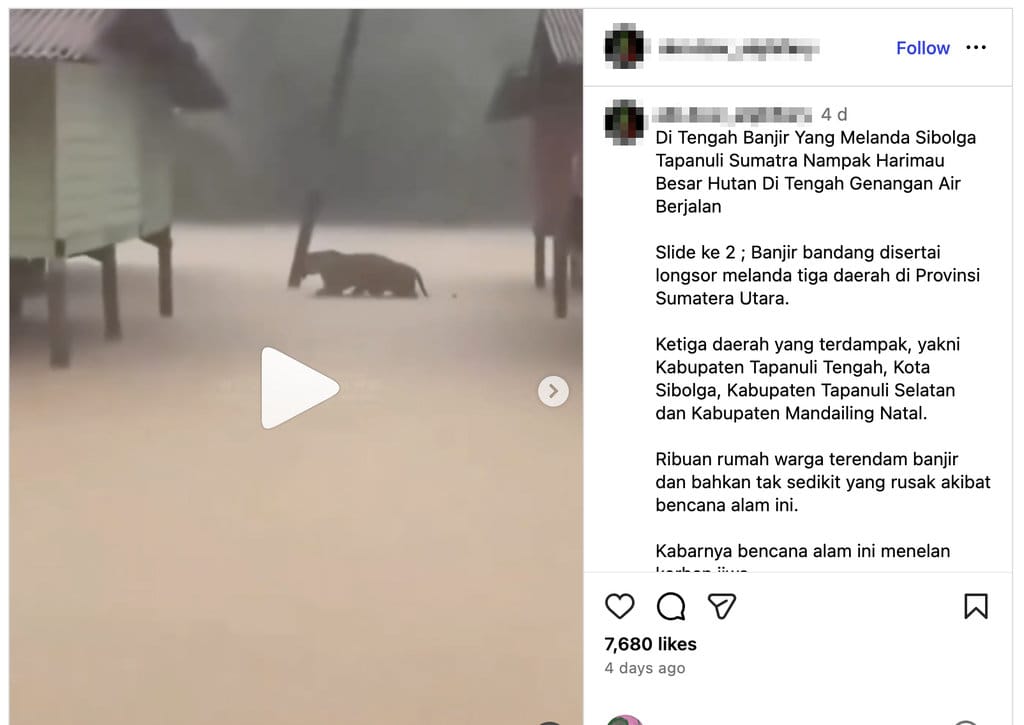Open the blurred username in the post header
Image resolution: width=1024 pixels, height=725 pixels.
coord(738,48)
